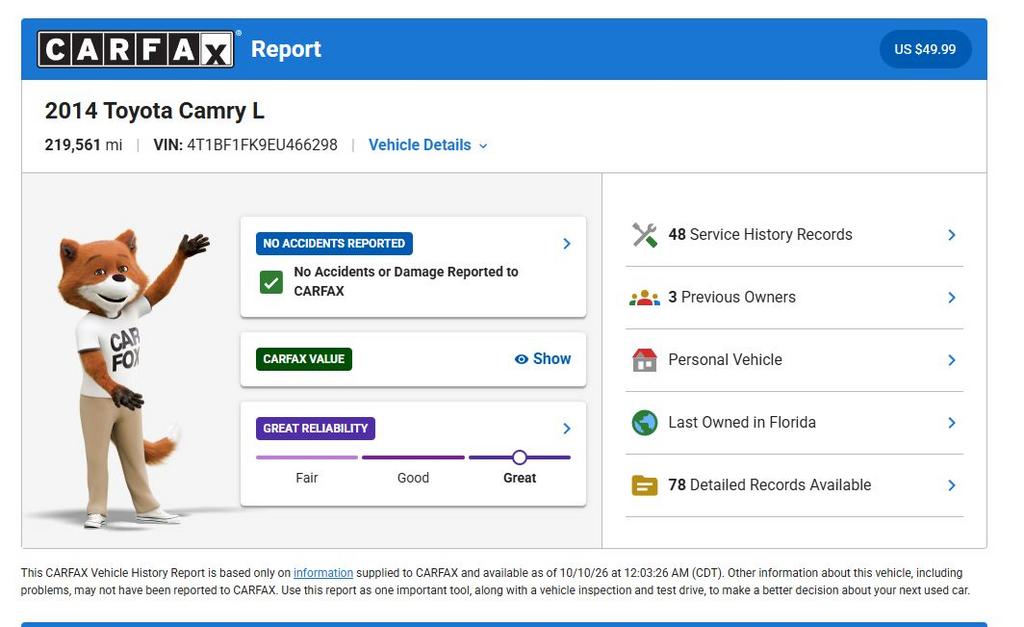Click the Good label under the reliability bar
The image size is (1024, 627).
(x=413, y=478)
